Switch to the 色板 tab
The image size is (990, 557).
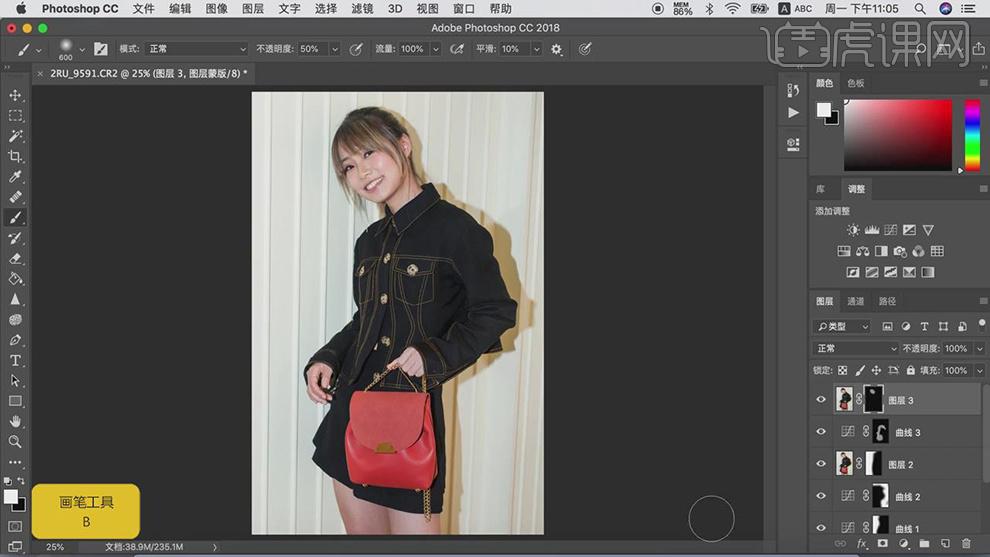pos(856,83)
